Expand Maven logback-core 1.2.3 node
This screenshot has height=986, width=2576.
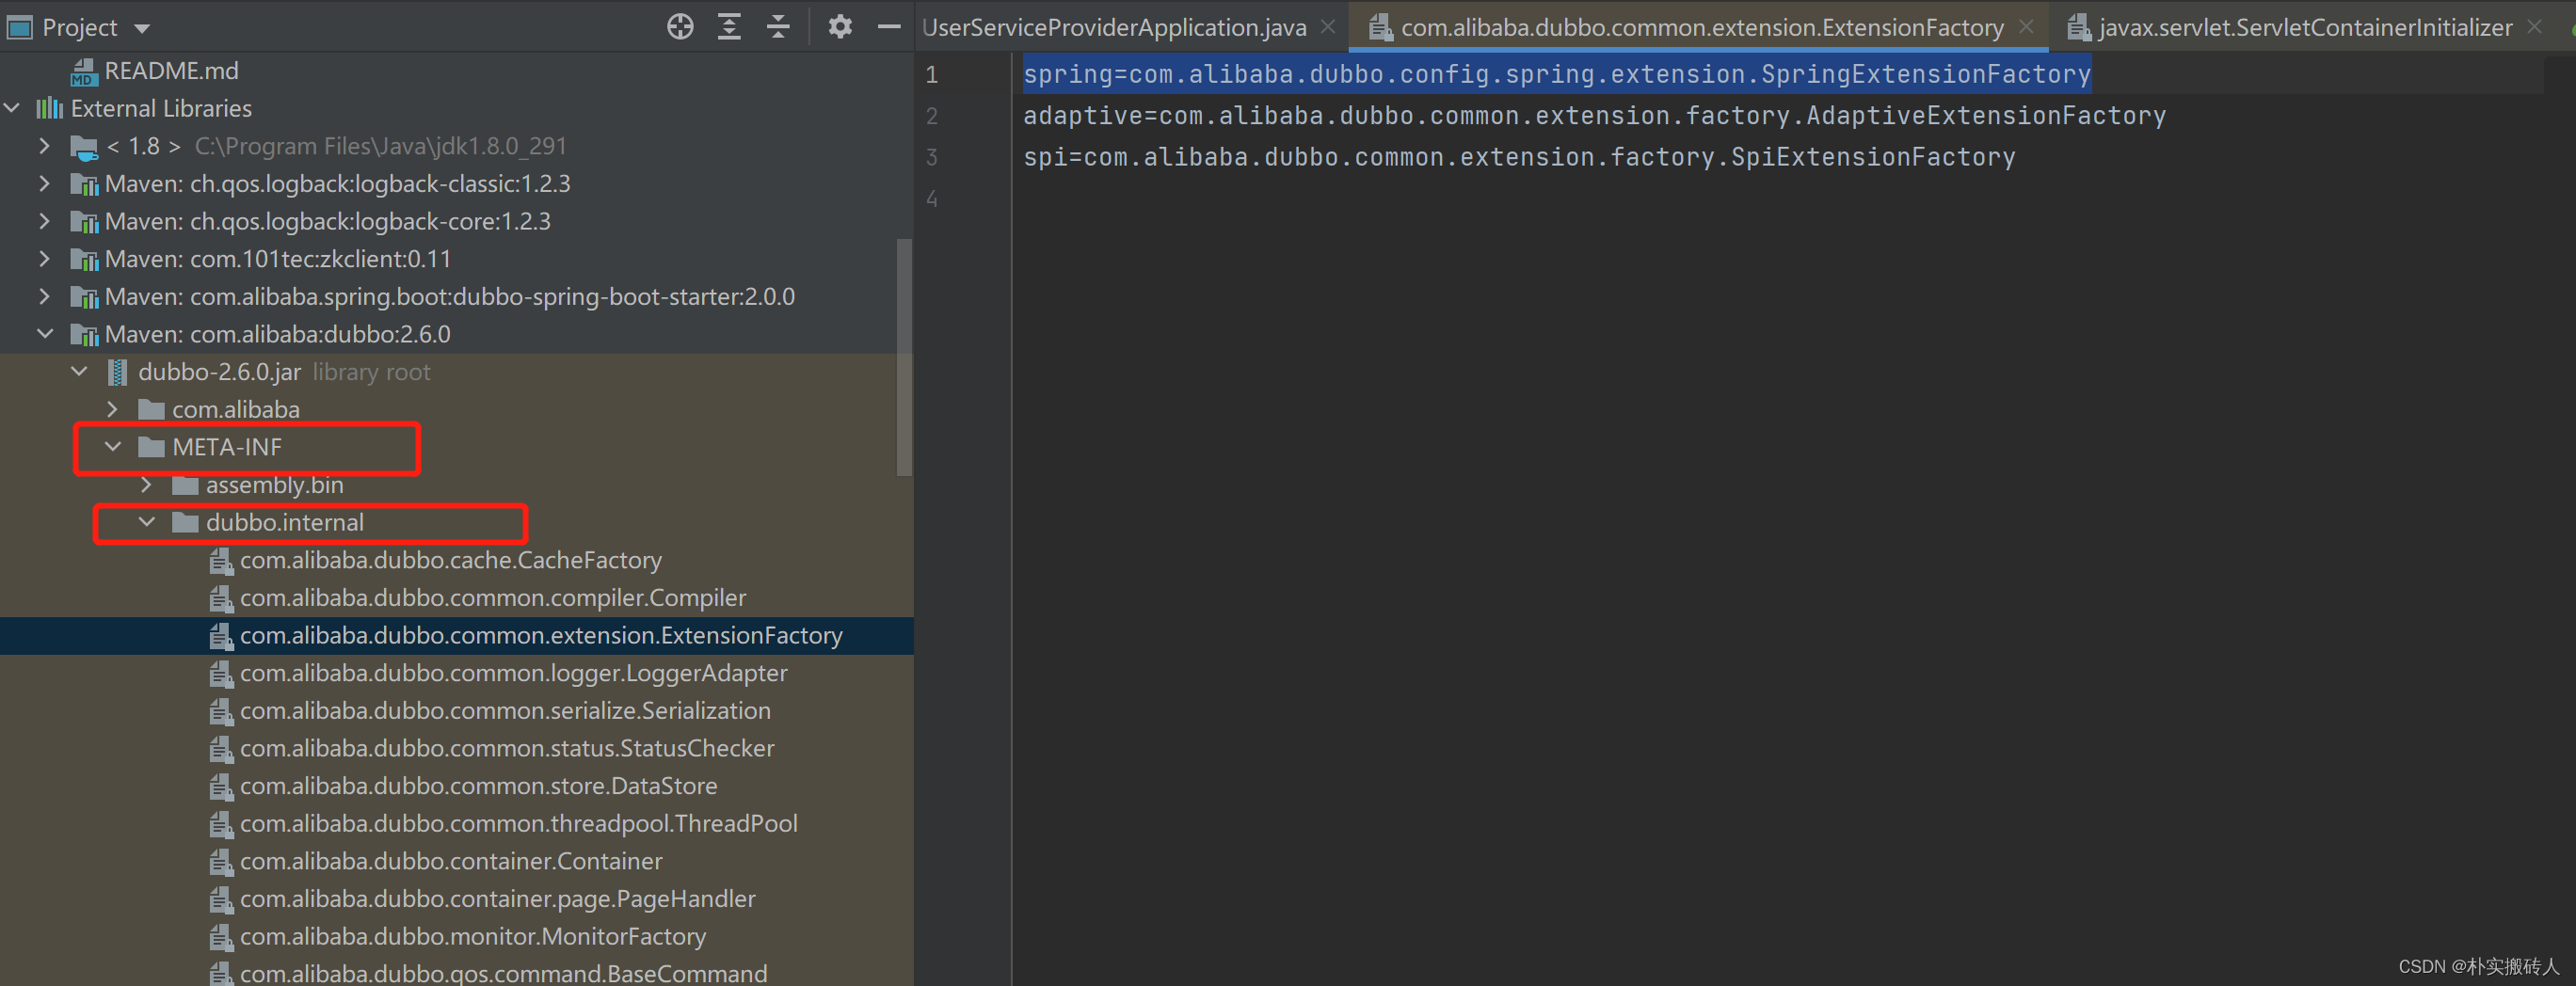point(44,221)
